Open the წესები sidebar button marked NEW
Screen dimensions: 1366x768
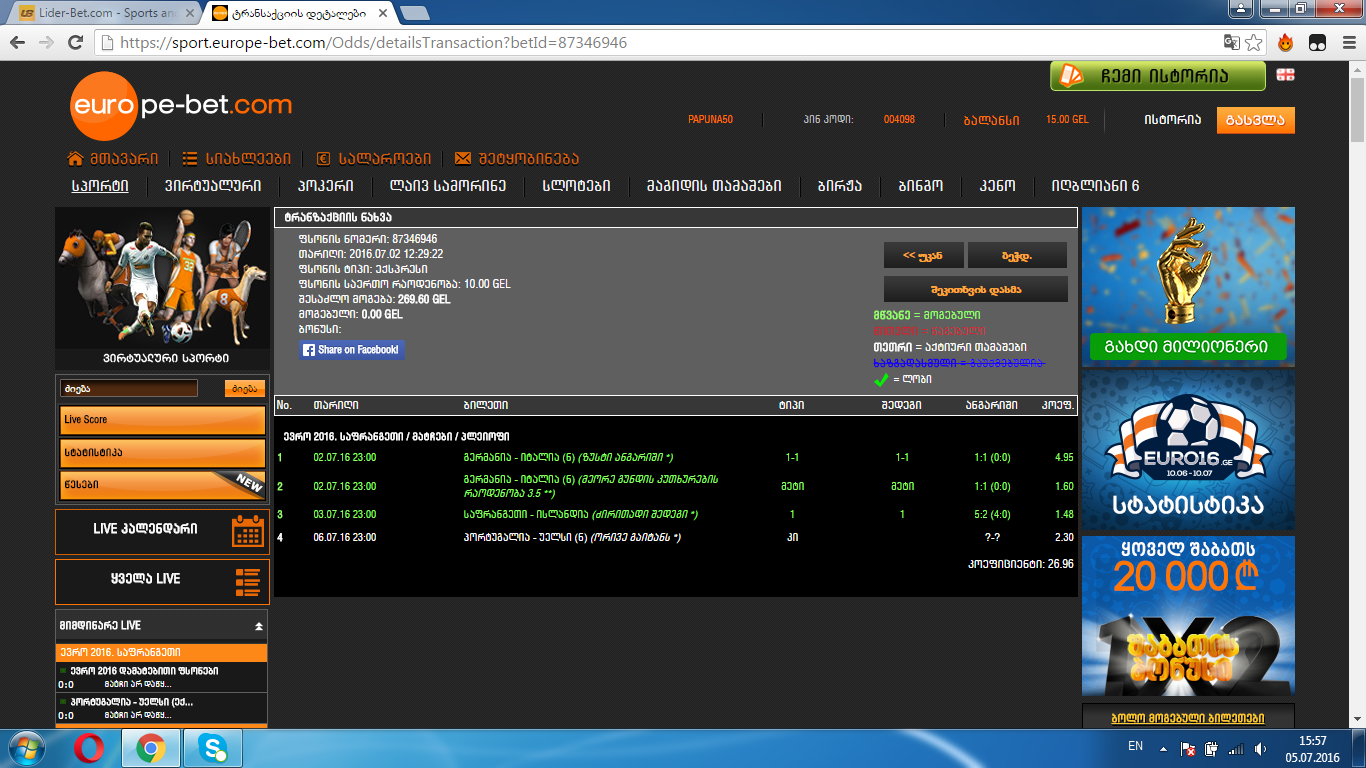(x=162, y=485)
